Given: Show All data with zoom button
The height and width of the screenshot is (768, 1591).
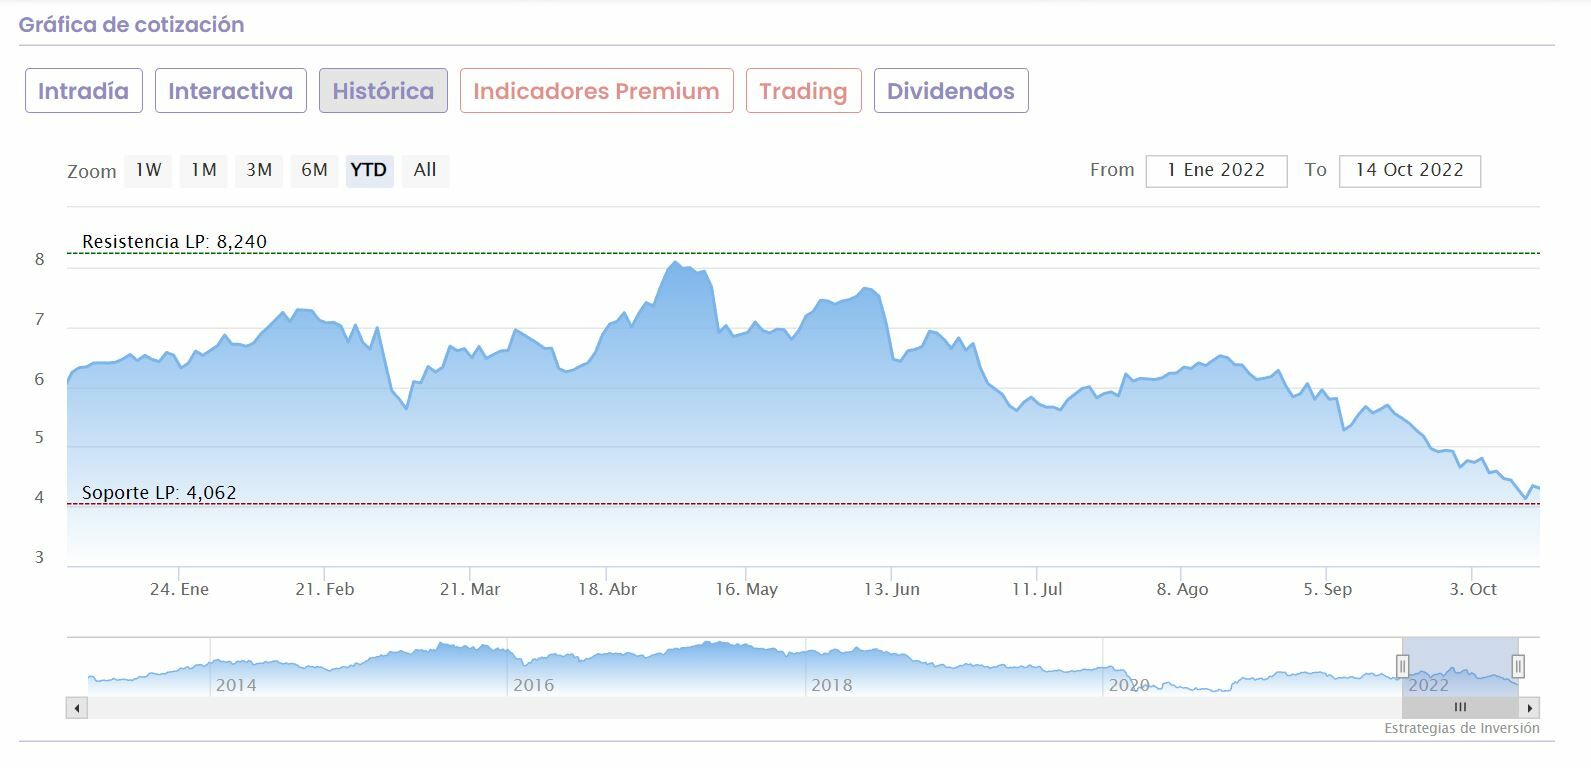Looking at the screenshot, I should (425, 170).
